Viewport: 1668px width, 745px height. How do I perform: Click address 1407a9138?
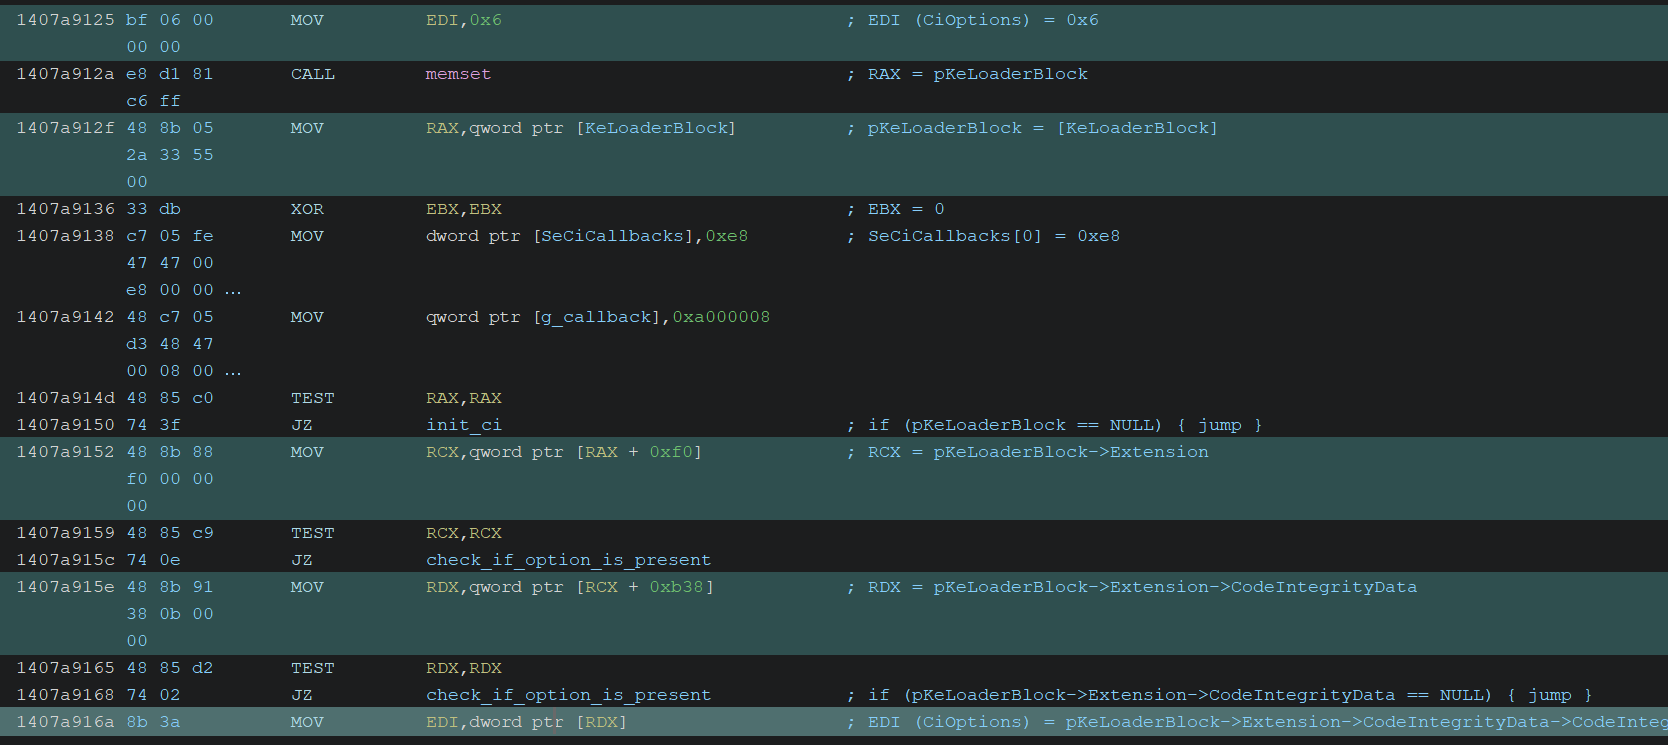pos(65,236)
